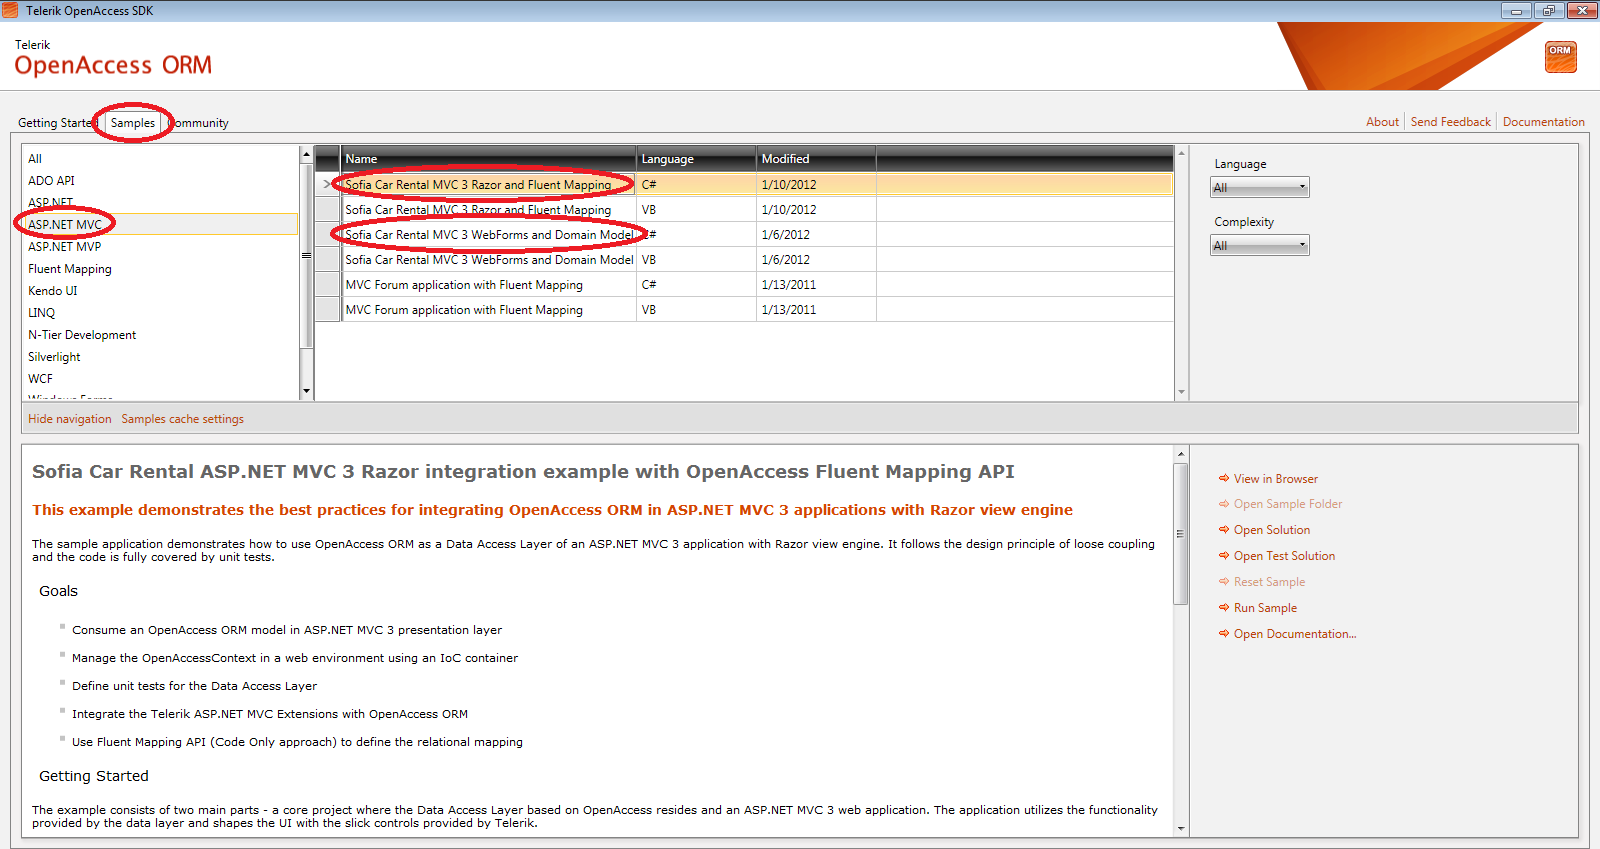Click the arrow icon beside Open Sample Folder
Image resolution: width=1600 pixels, height=849 pixels.
(1224, 504)
